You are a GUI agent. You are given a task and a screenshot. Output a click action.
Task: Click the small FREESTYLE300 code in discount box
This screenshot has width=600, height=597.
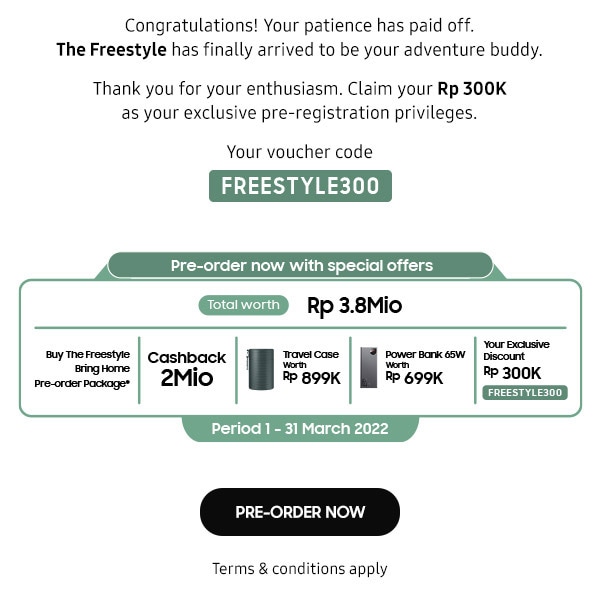coord(525,393)
